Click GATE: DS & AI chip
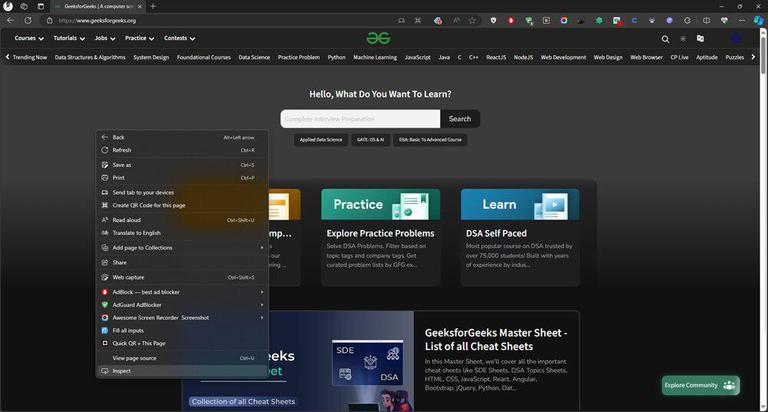This screenshot has height=412, width=768. point(370,140)
